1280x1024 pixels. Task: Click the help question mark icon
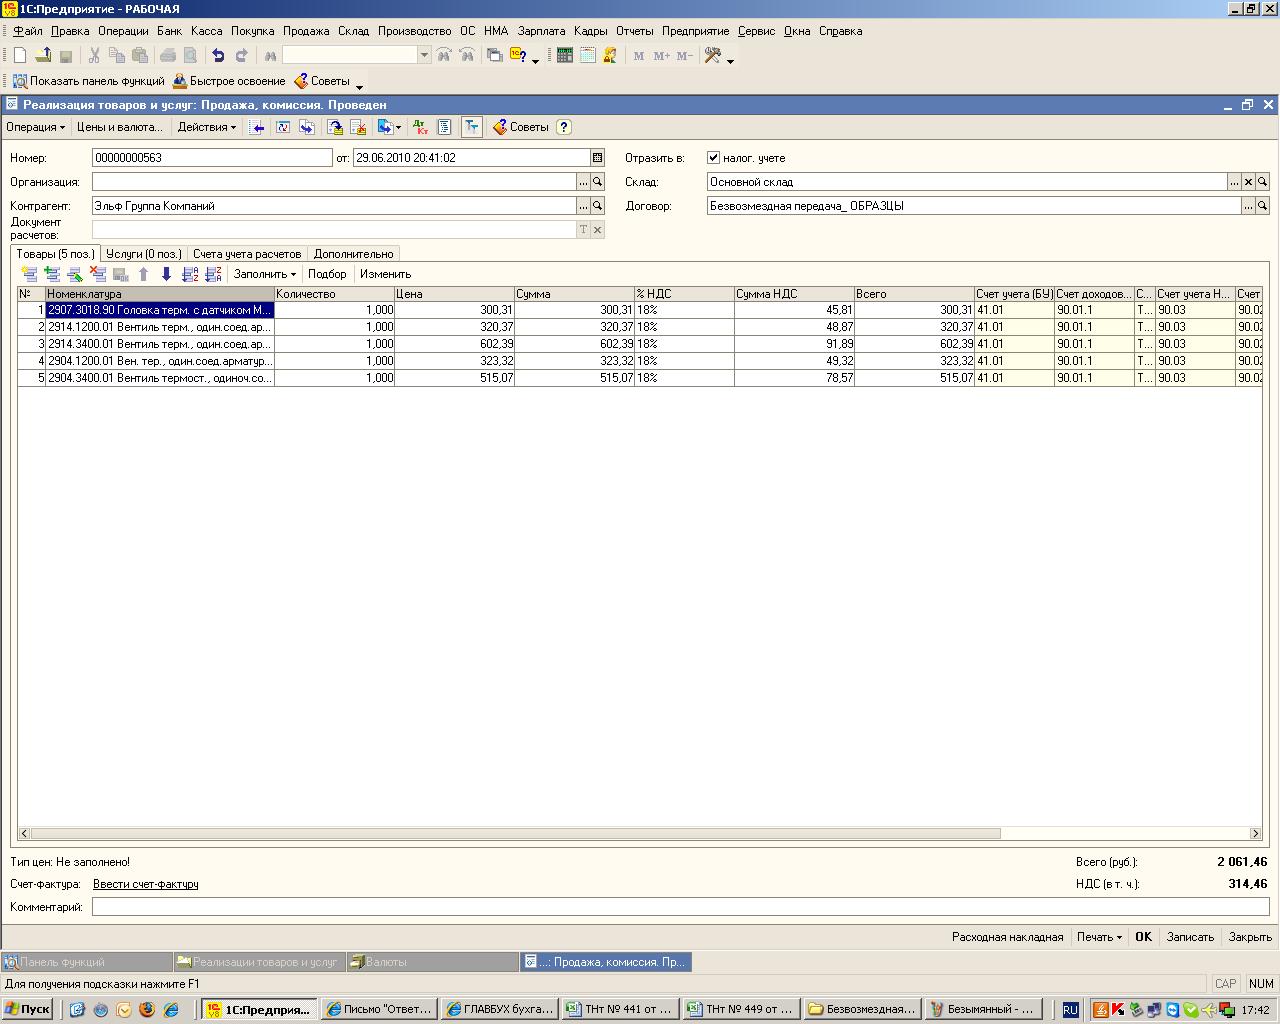pos(564,127)
